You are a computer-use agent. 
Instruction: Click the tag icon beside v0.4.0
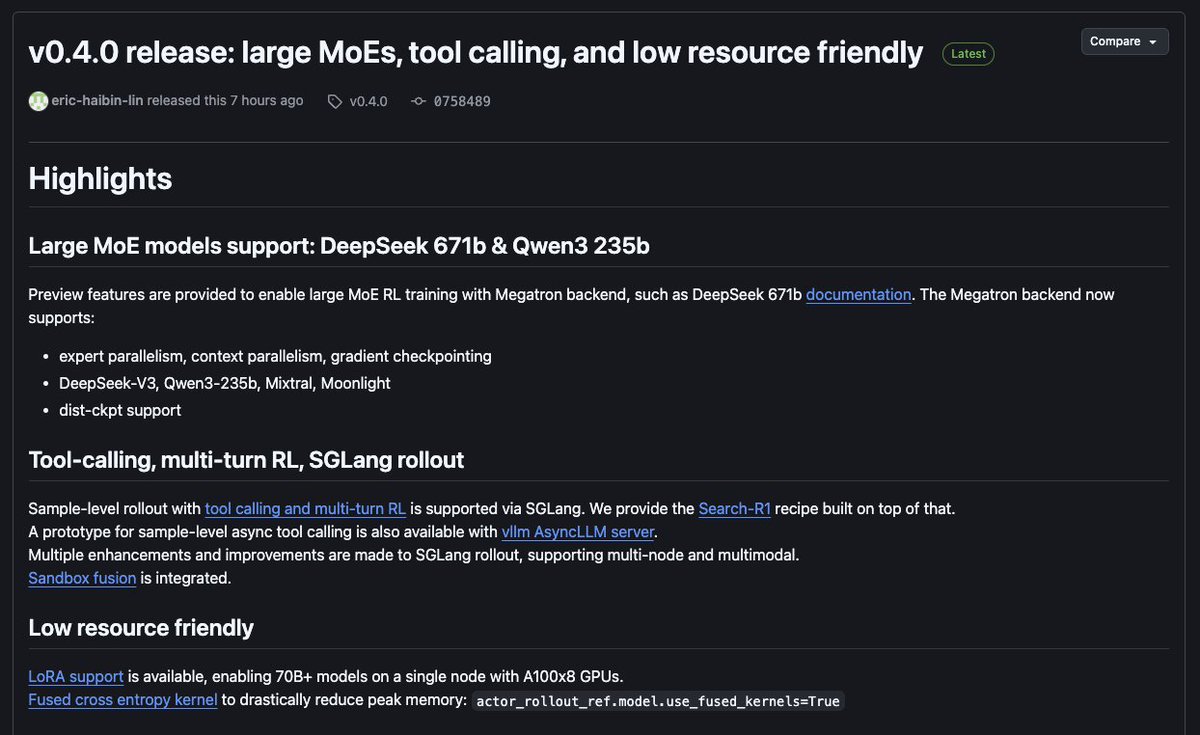(335, 101)
